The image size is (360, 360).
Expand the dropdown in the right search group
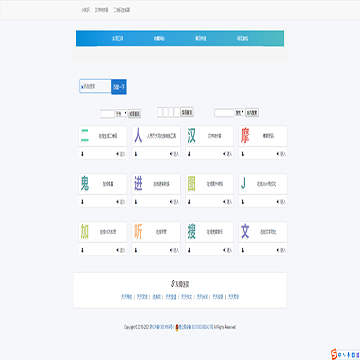click(x=239, y=113)
